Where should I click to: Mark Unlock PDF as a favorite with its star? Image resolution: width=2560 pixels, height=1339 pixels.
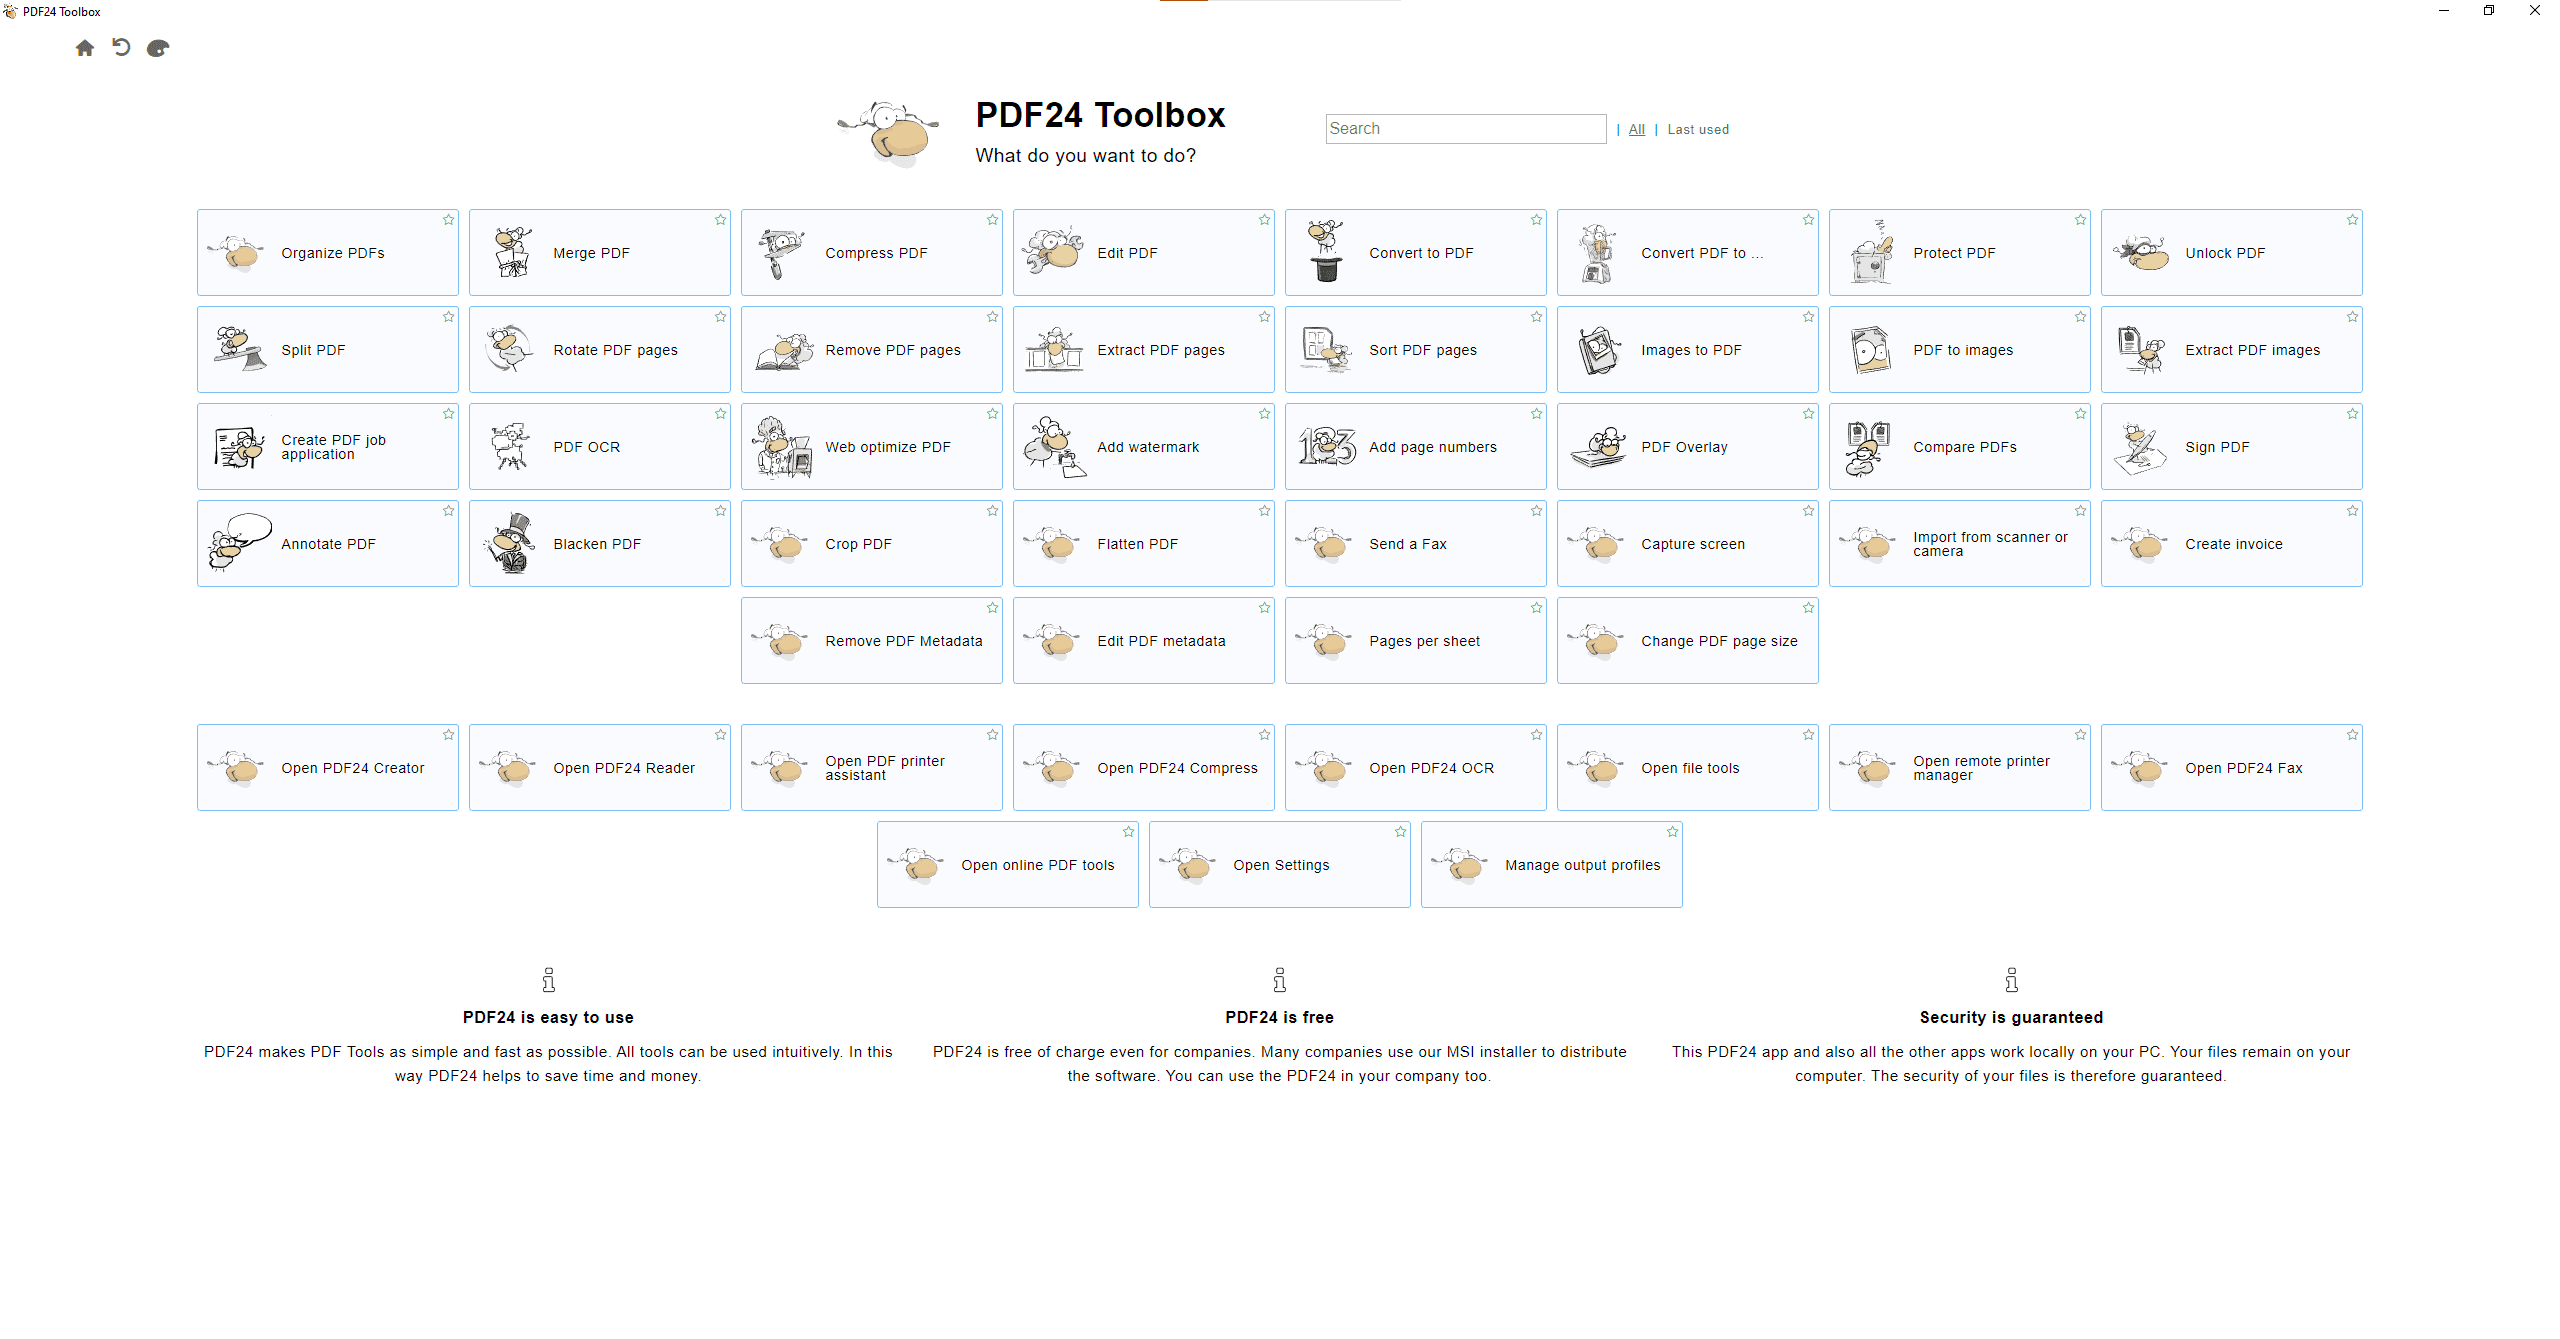[x=2352, y=220]
